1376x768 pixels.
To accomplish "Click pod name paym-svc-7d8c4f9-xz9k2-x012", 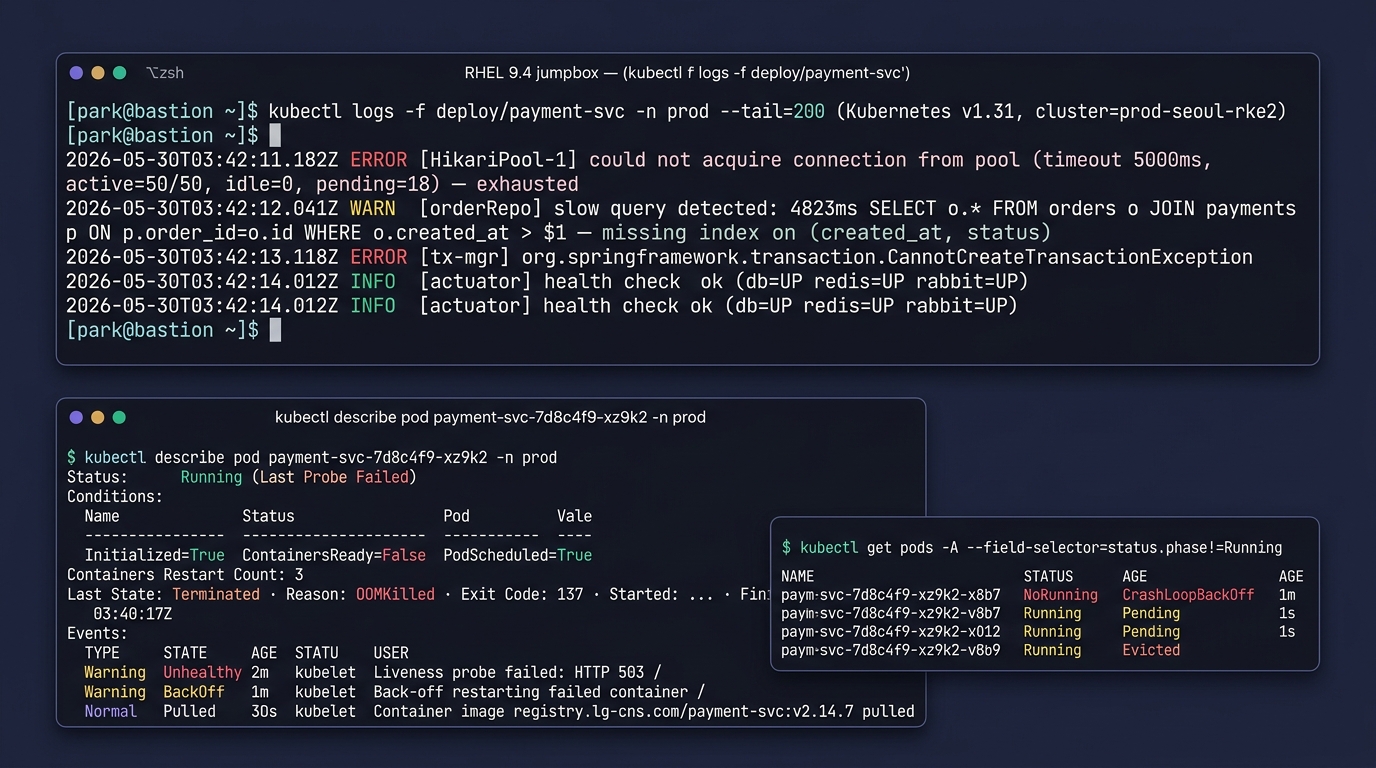I will tap(891, 631).
